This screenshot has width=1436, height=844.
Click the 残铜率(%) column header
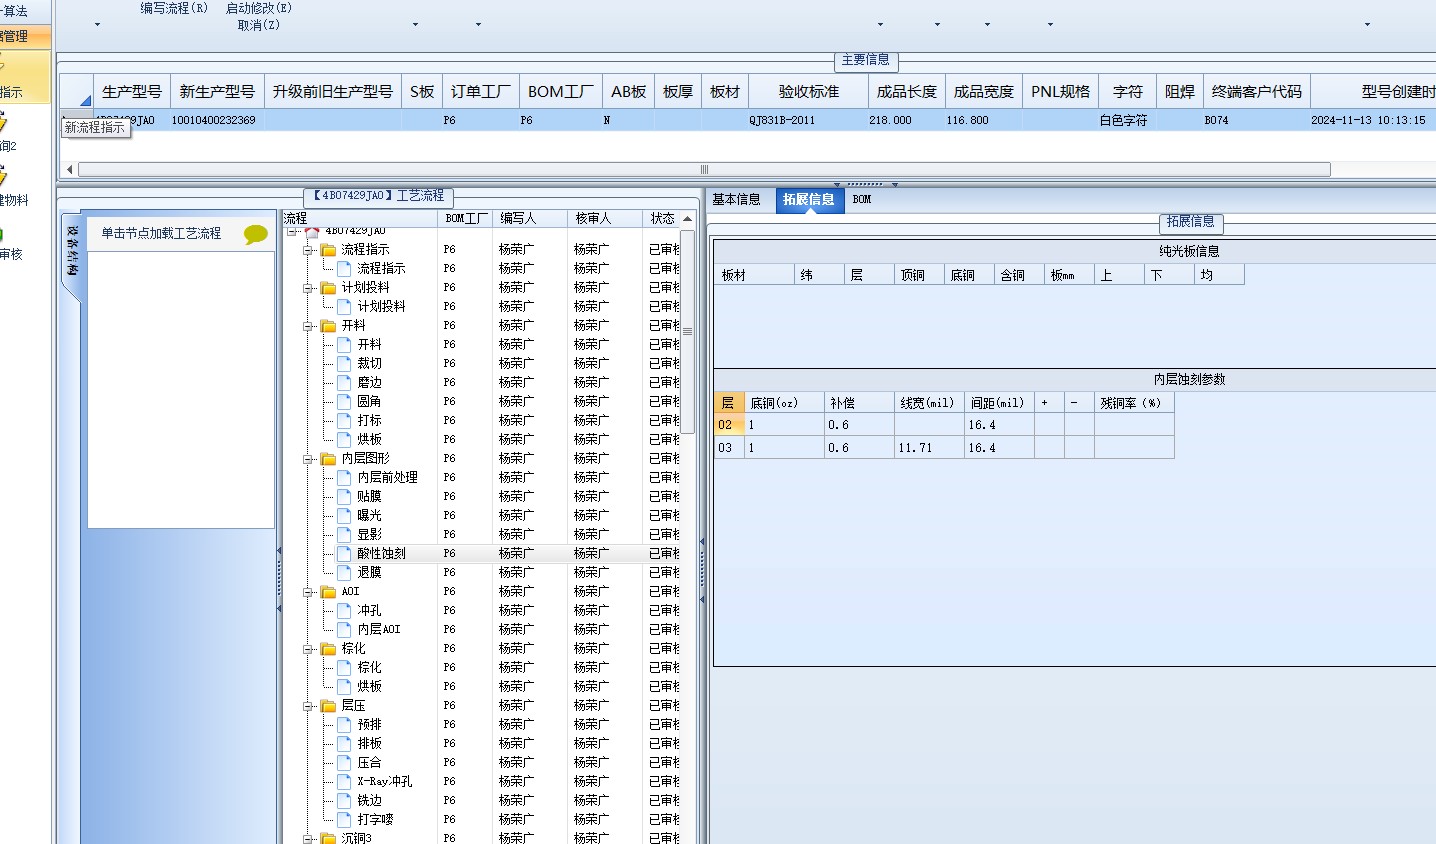click(x=1134, y=403)
